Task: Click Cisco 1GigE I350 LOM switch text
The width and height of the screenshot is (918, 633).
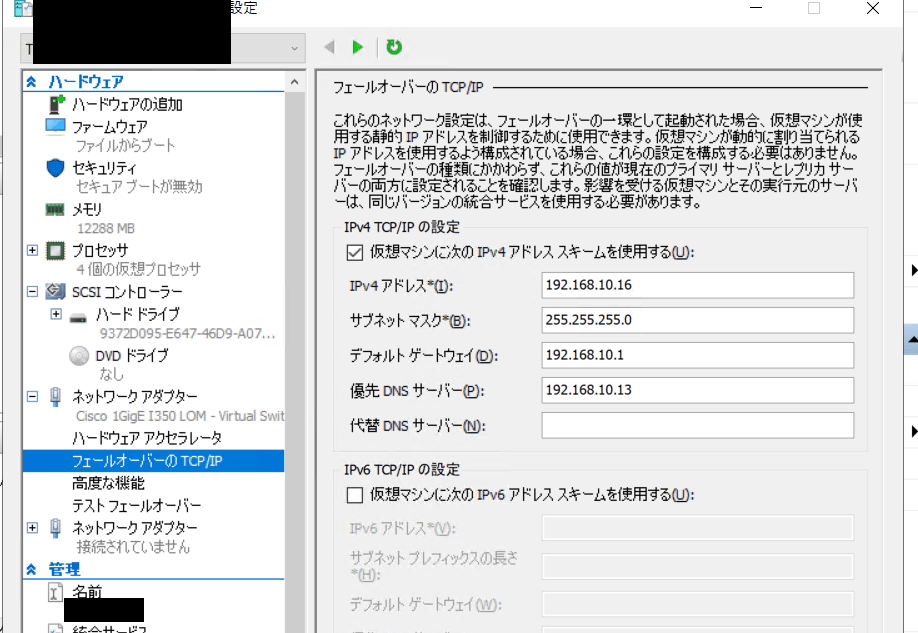Action: point(180,416)
